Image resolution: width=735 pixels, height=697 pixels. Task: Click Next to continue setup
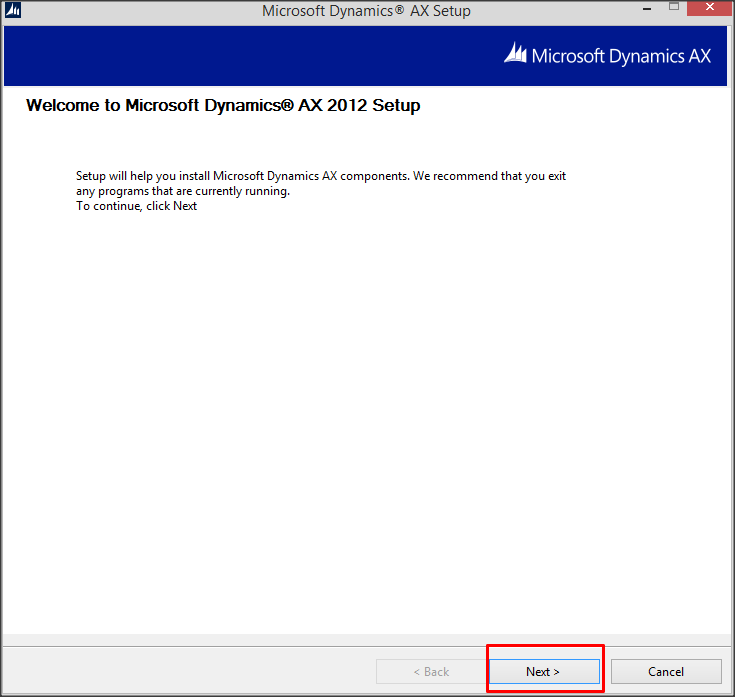coord(544,671)
